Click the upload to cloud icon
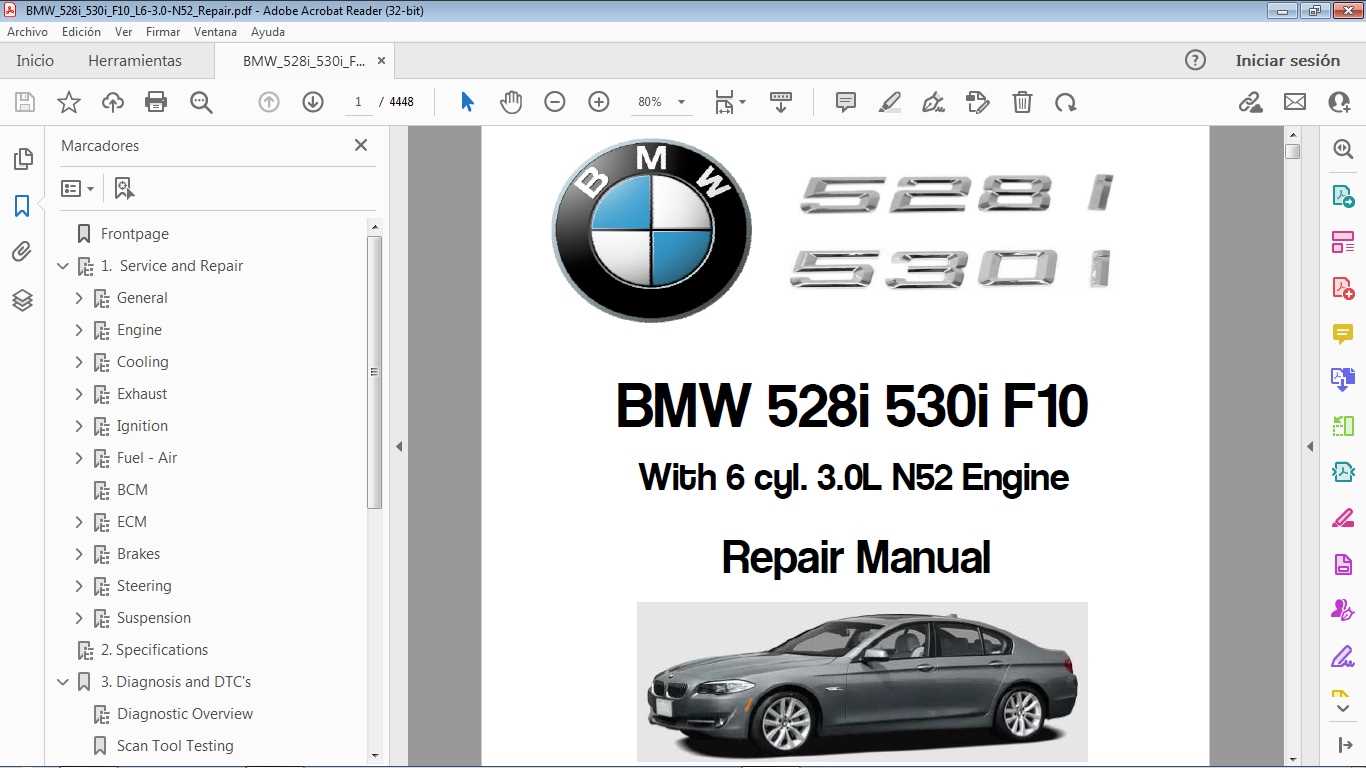This screenshot has height=768, width=1366. tap(113, 102)
